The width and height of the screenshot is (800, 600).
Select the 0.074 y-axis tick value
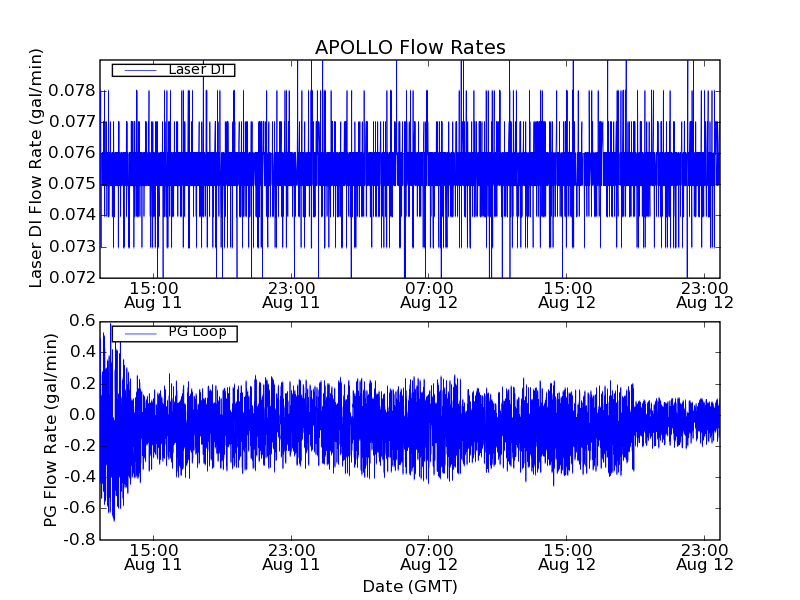[72, 215]
